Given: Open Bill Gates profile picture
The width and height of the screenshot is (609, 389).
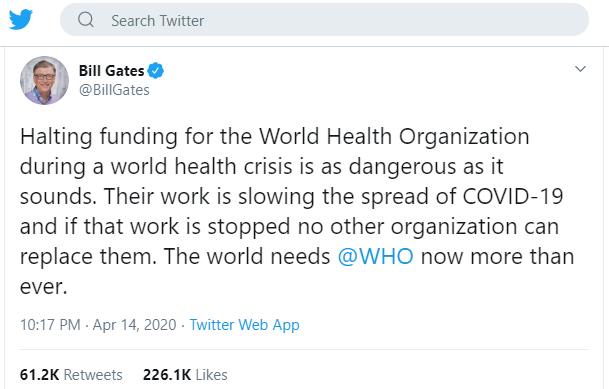Looking at the screenshot, I should (44, 80).
